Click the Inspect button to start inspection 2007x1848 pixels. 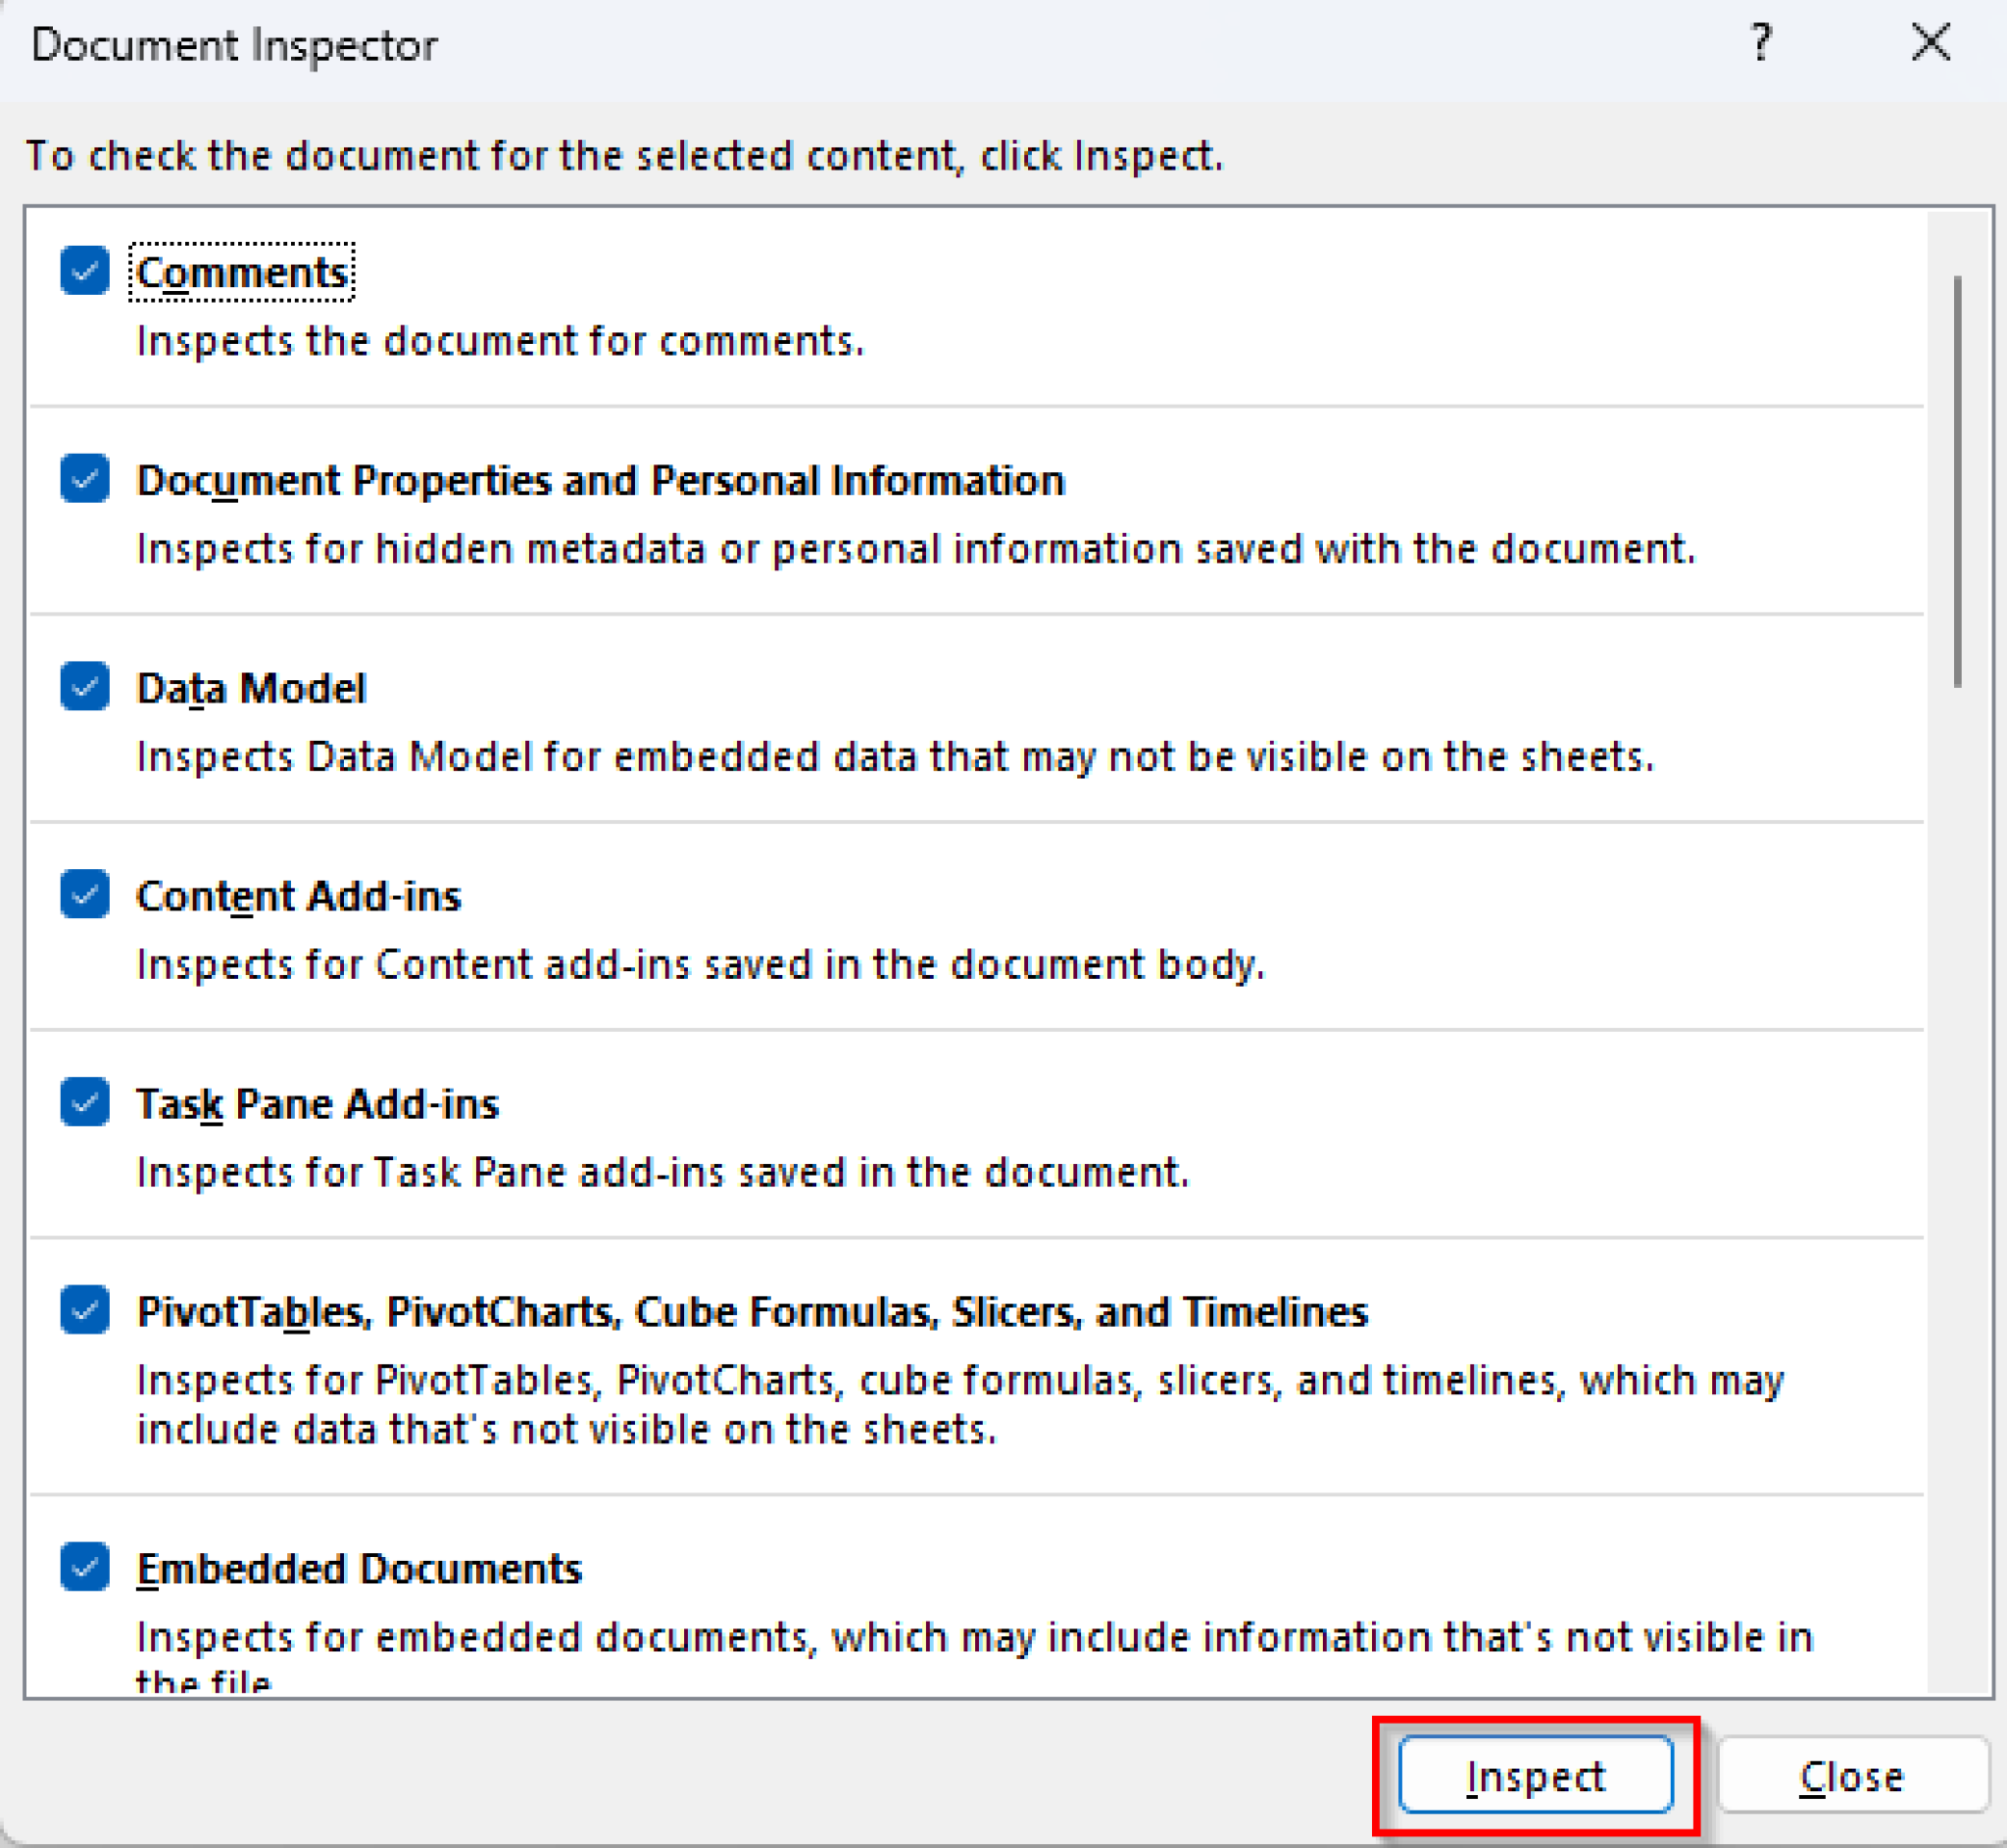pyautogui.click(x=1535, y=1776)
